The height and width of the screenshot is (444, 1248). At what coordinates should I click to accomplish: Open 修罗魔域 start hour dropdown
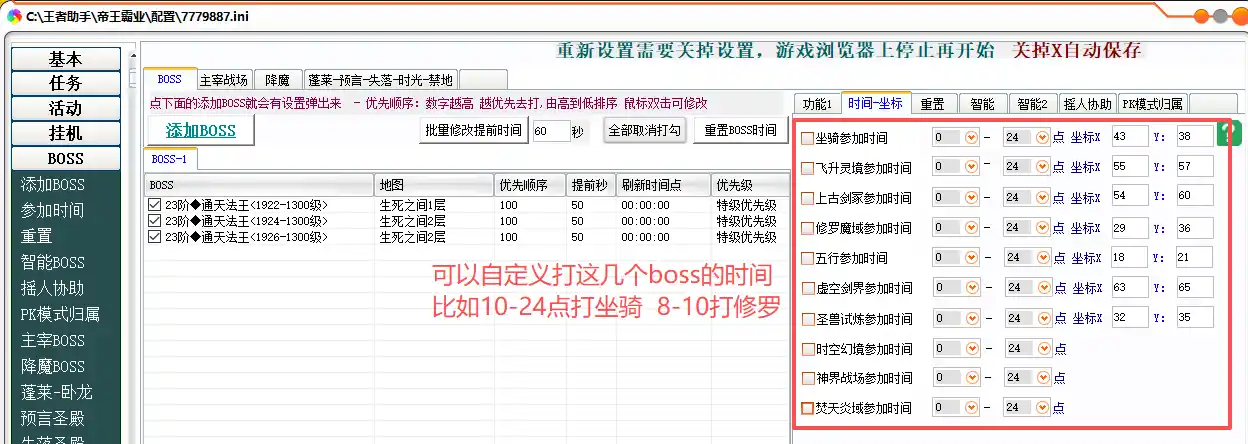click(x=970, y=227)
